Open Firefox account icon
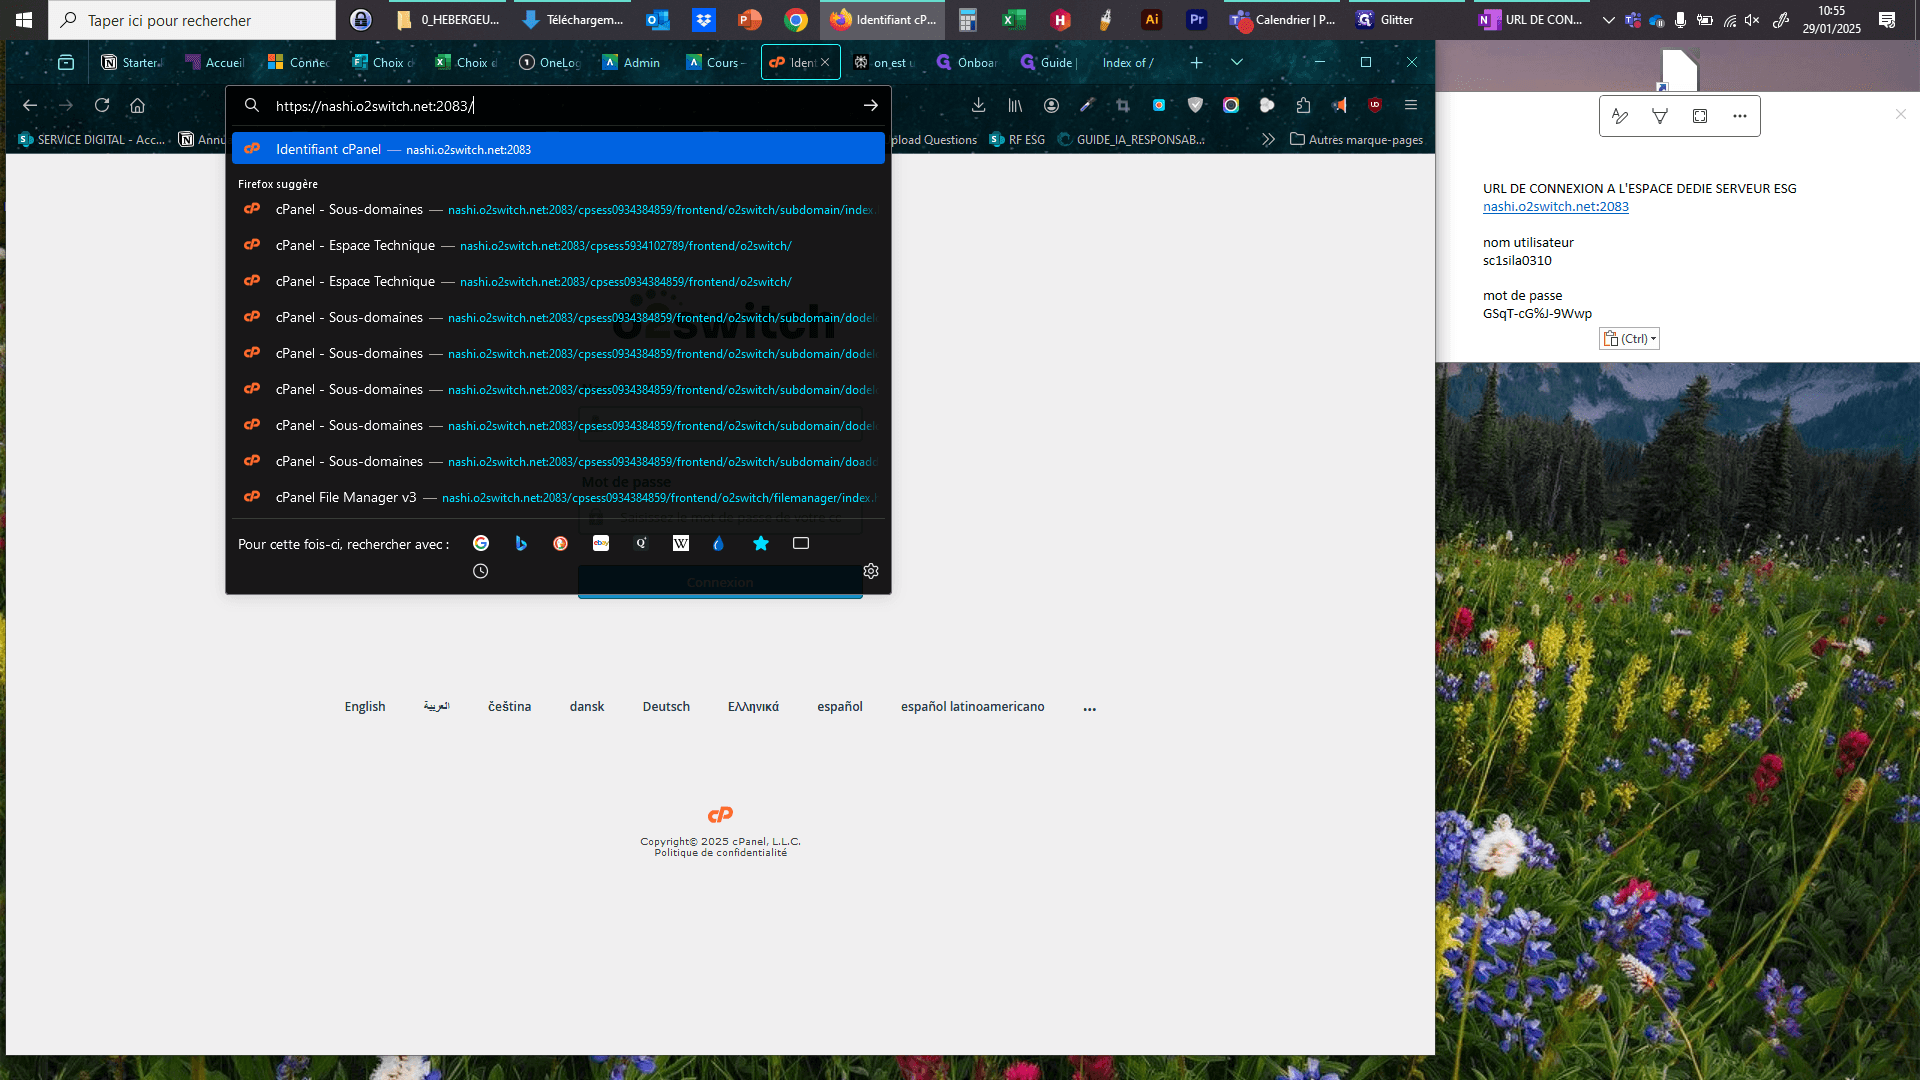Viewport: 1920px width, 1080px height. [x=1051, y=105]
